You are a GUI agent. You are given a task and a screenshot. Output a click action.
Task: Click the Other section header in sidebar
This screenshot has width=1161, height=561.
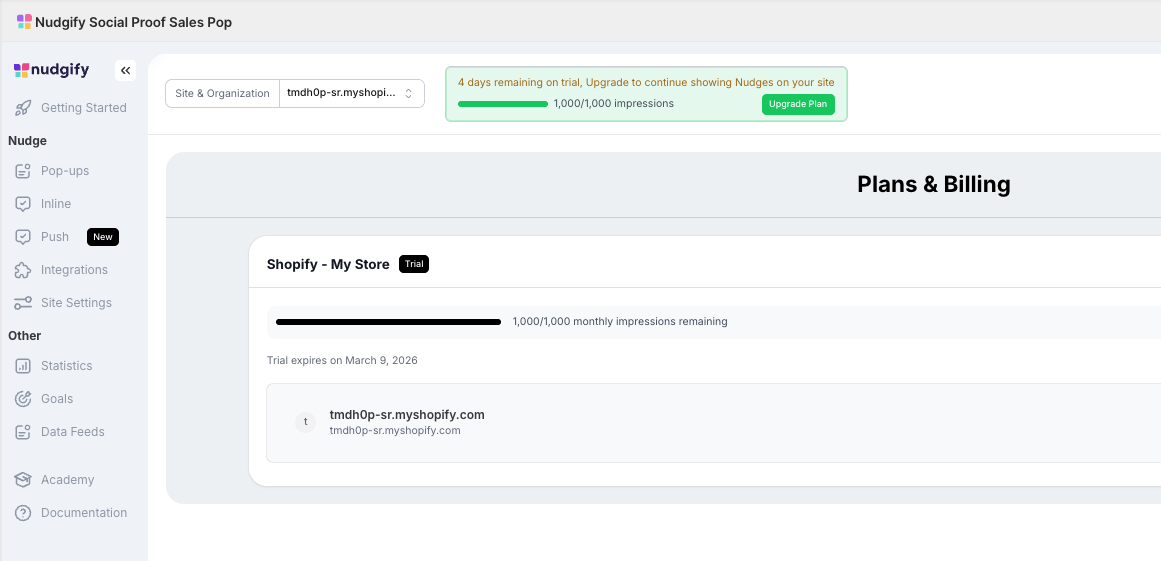[x=24, y=336]
